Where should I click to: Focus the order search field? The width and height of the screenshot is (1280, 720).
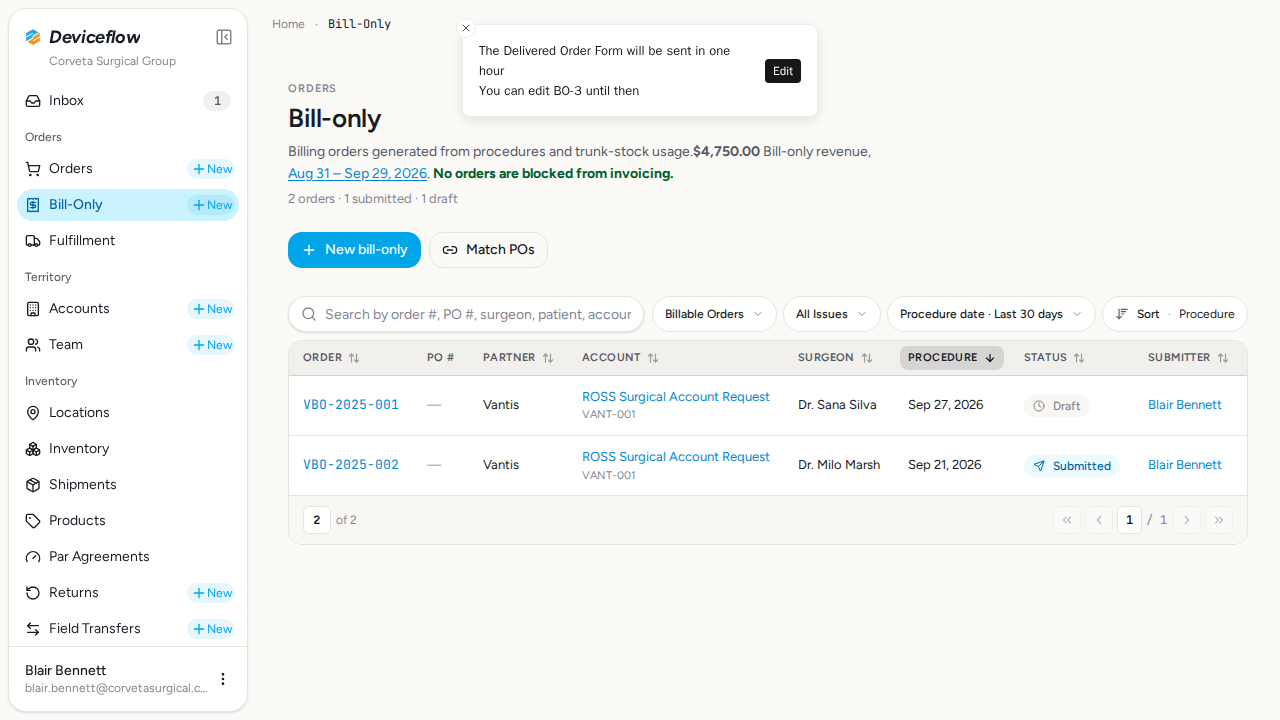[x=466, y=314]
